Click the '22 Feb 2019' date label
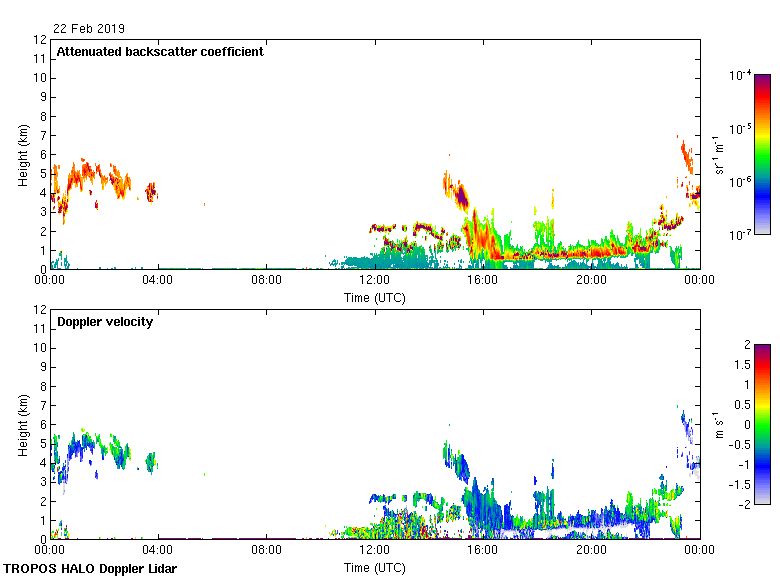 [90, 29]
